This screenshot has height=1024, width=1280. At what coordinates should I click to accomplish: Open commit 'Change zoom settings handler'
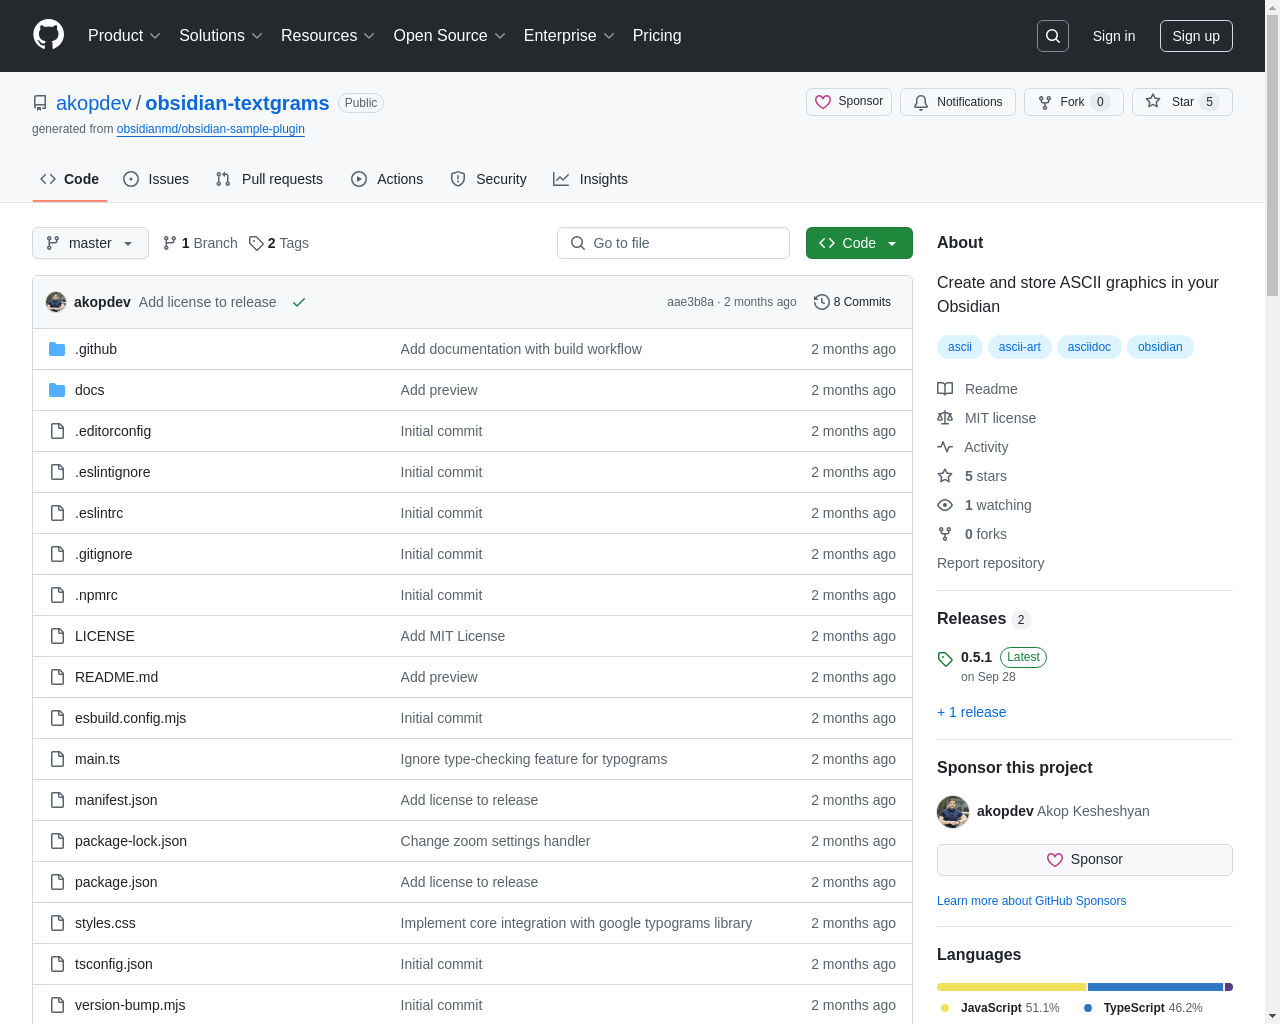(495, 841)
